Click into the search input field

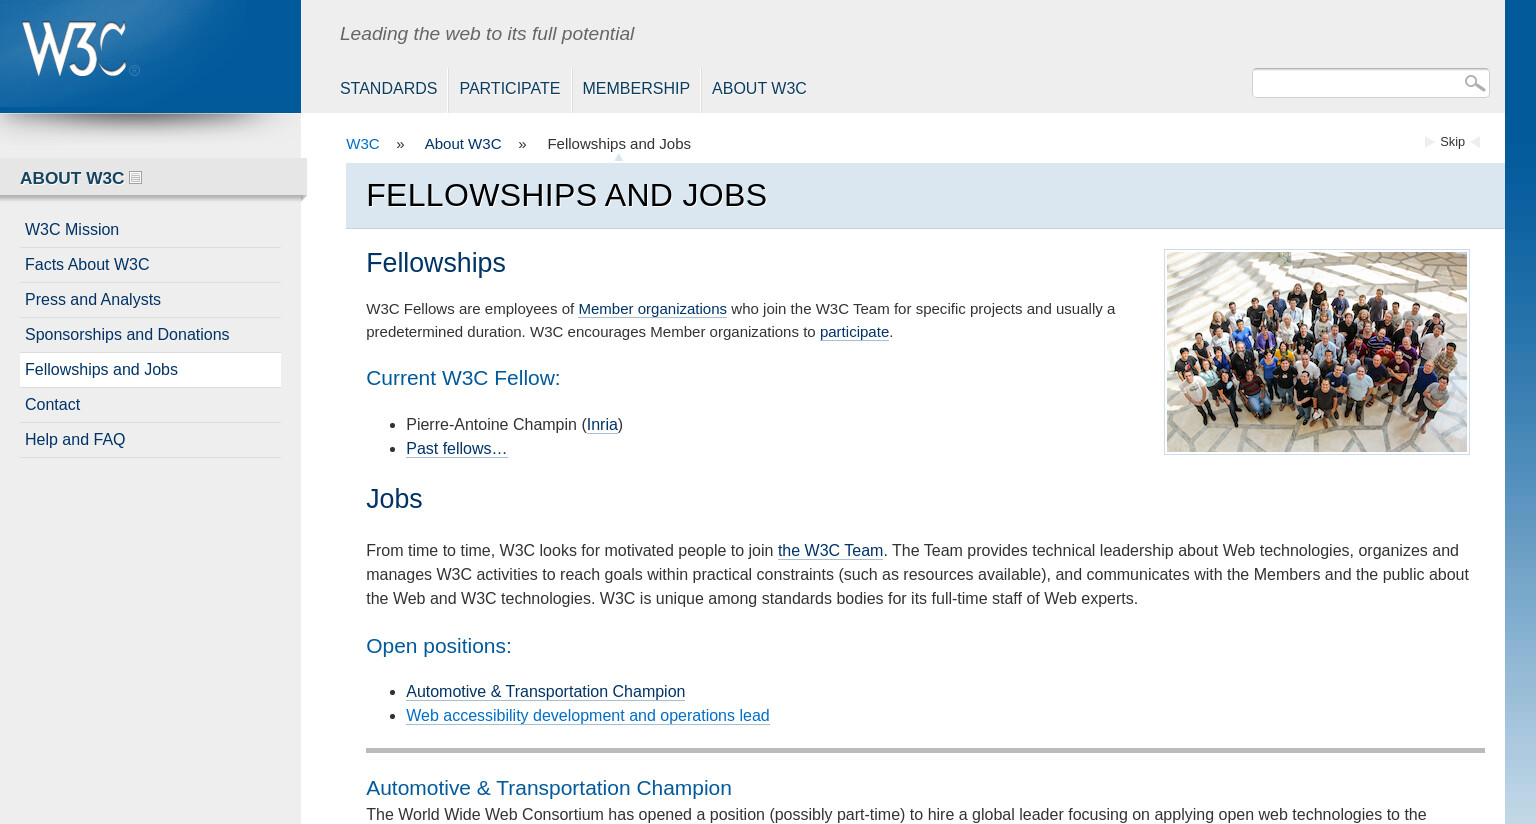click(1357, 83)
